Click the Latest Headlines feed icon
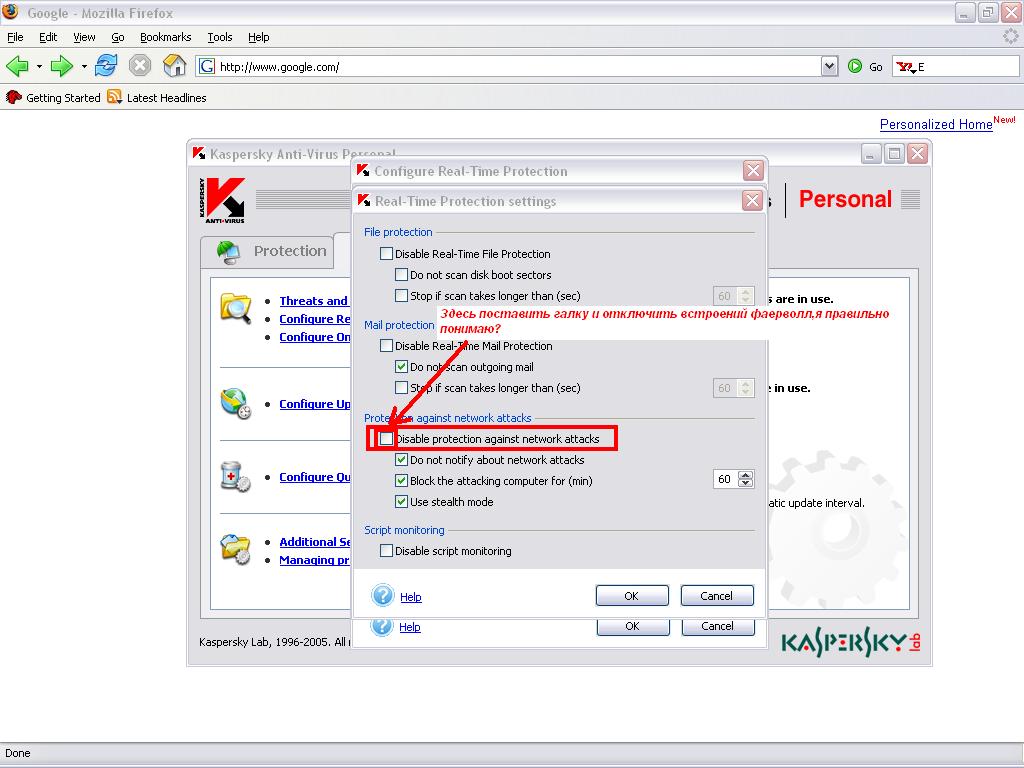This screenshot has height=768, width=1024. tap(114, 97)
